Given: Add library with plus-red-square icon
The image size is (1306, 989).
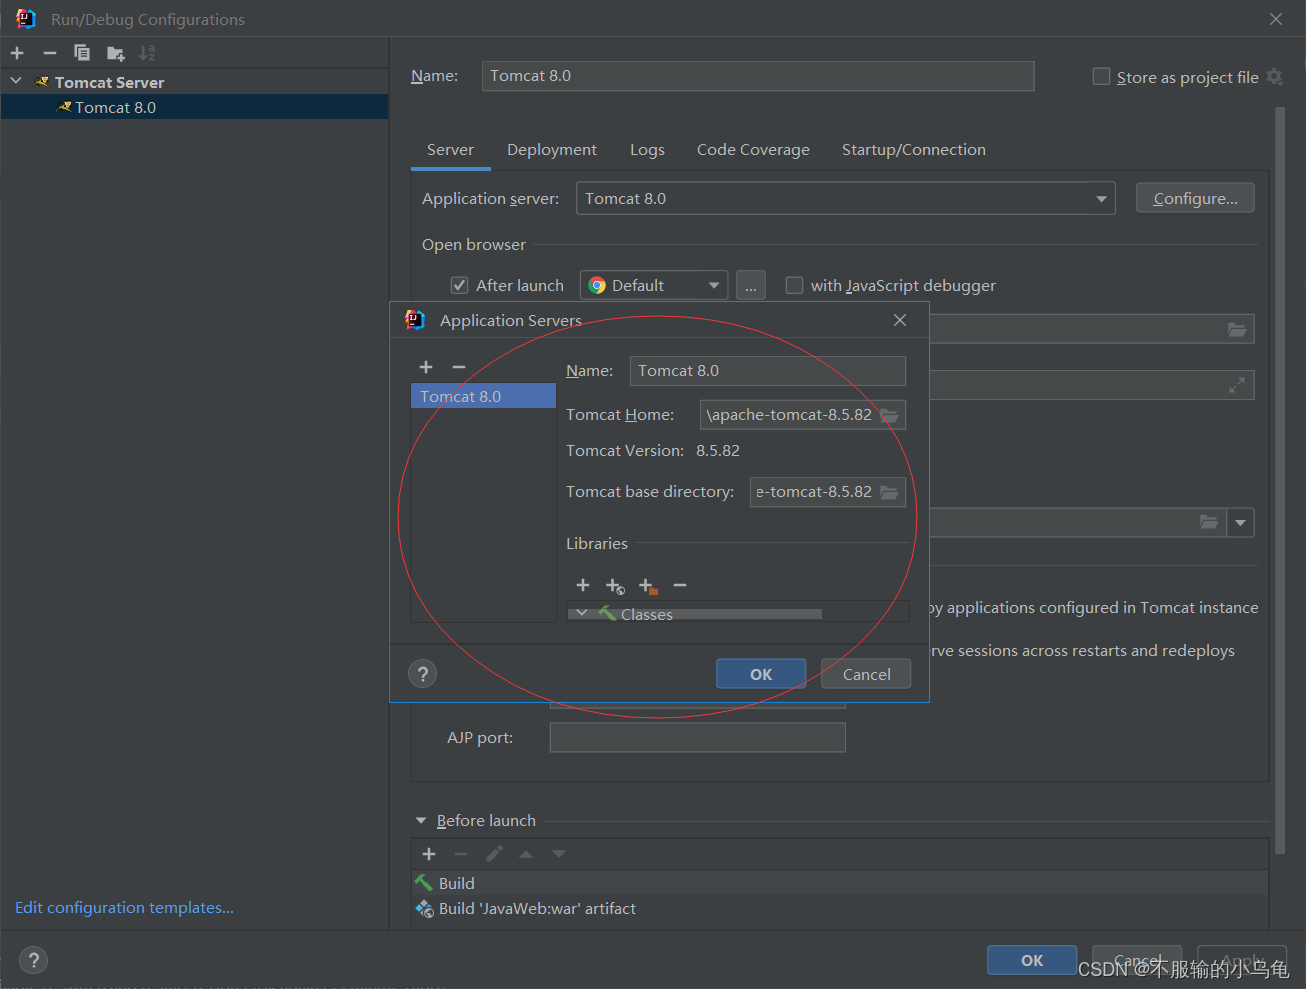Looking at the screenshot, I should pyautogui.click(x=648, y=586).
